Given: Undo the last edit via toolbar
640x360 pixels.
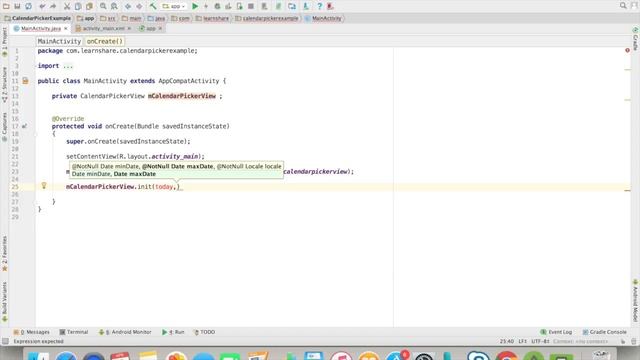Looking at the screenshot, I should (x=42, y=6).
